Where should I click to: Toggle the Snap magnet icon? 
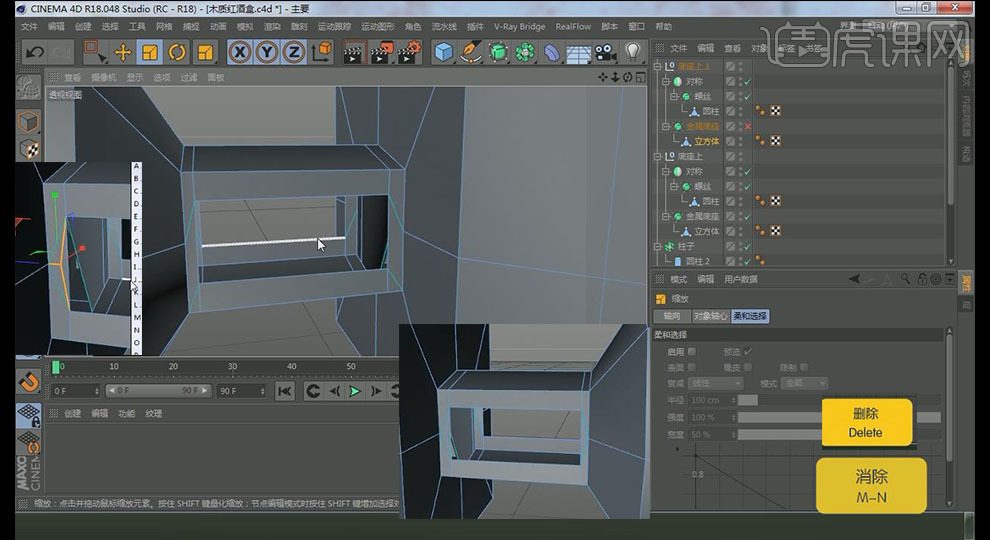28,383
